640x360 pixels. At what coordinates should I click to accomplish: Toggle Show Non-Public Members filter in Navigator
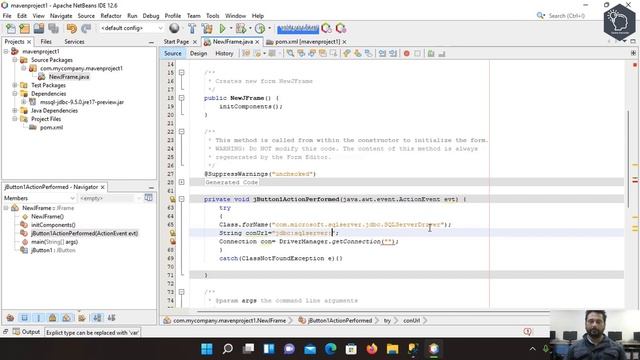(x=53, y=318)
